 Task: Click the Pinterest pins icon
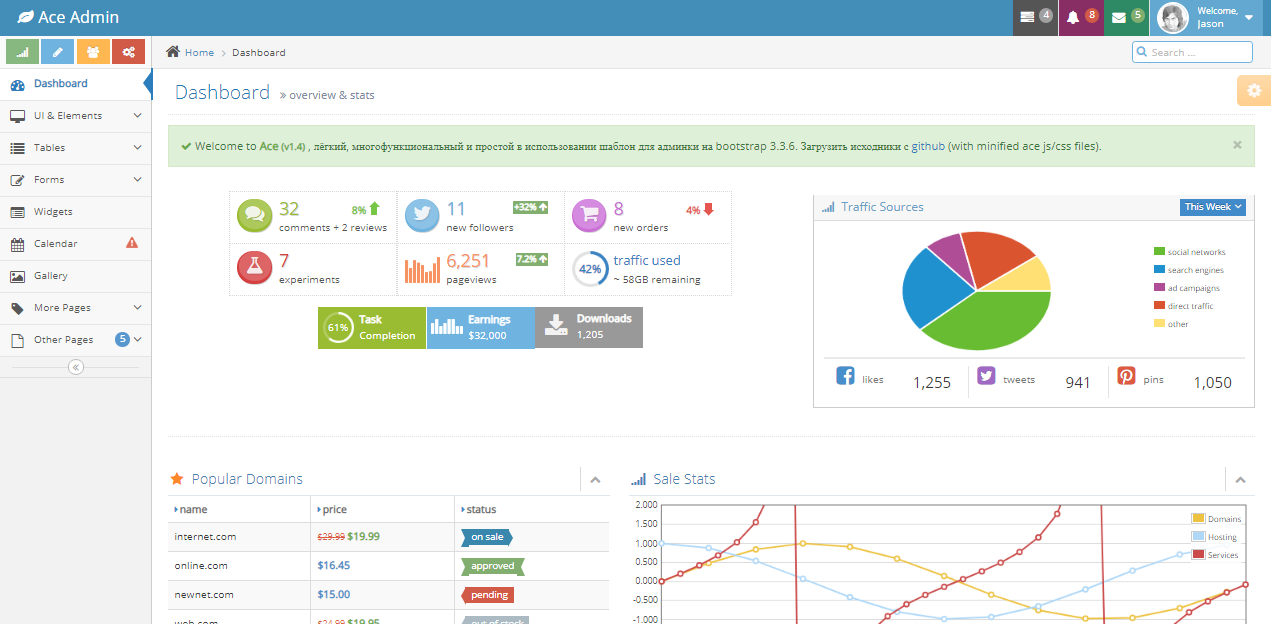[x=1127, y=376]
